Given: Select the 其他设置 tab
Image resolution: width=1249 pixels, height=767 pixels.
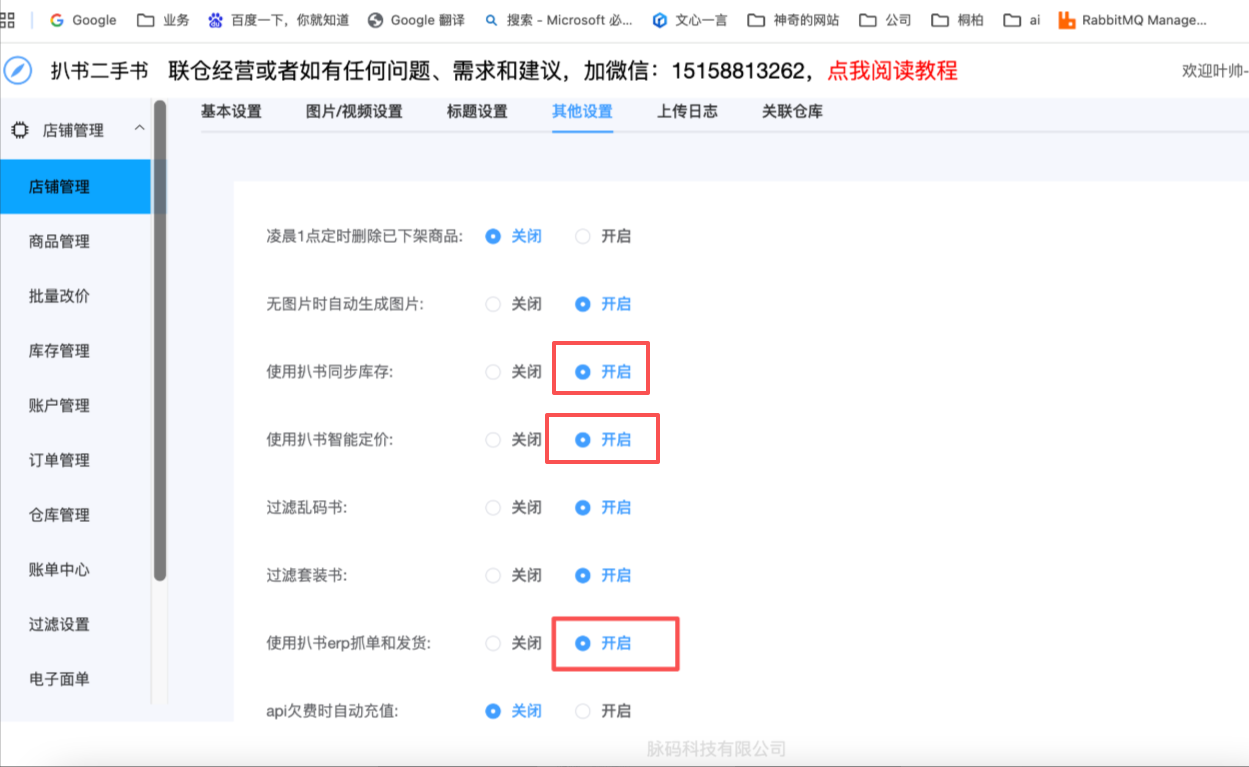Looking at the screenshot, I should click(x=582, y=112).
